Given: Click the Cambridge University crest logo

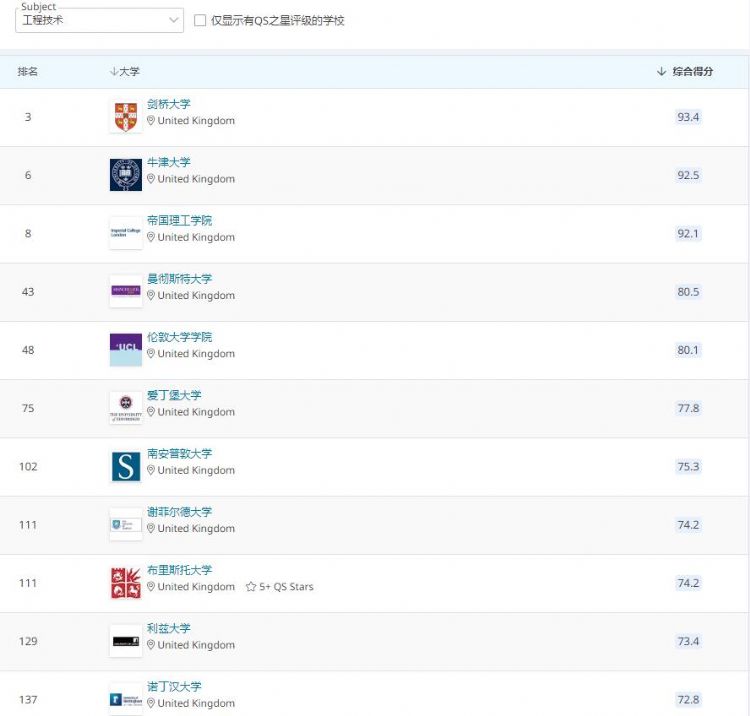Looking at the screenshot, I should [125, 116].
